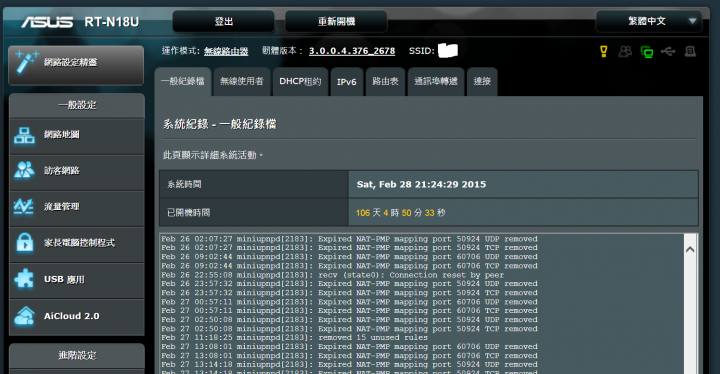
Task: Click log line Feb 26 02:07:27 UDP removed
Action: (349, 239)
